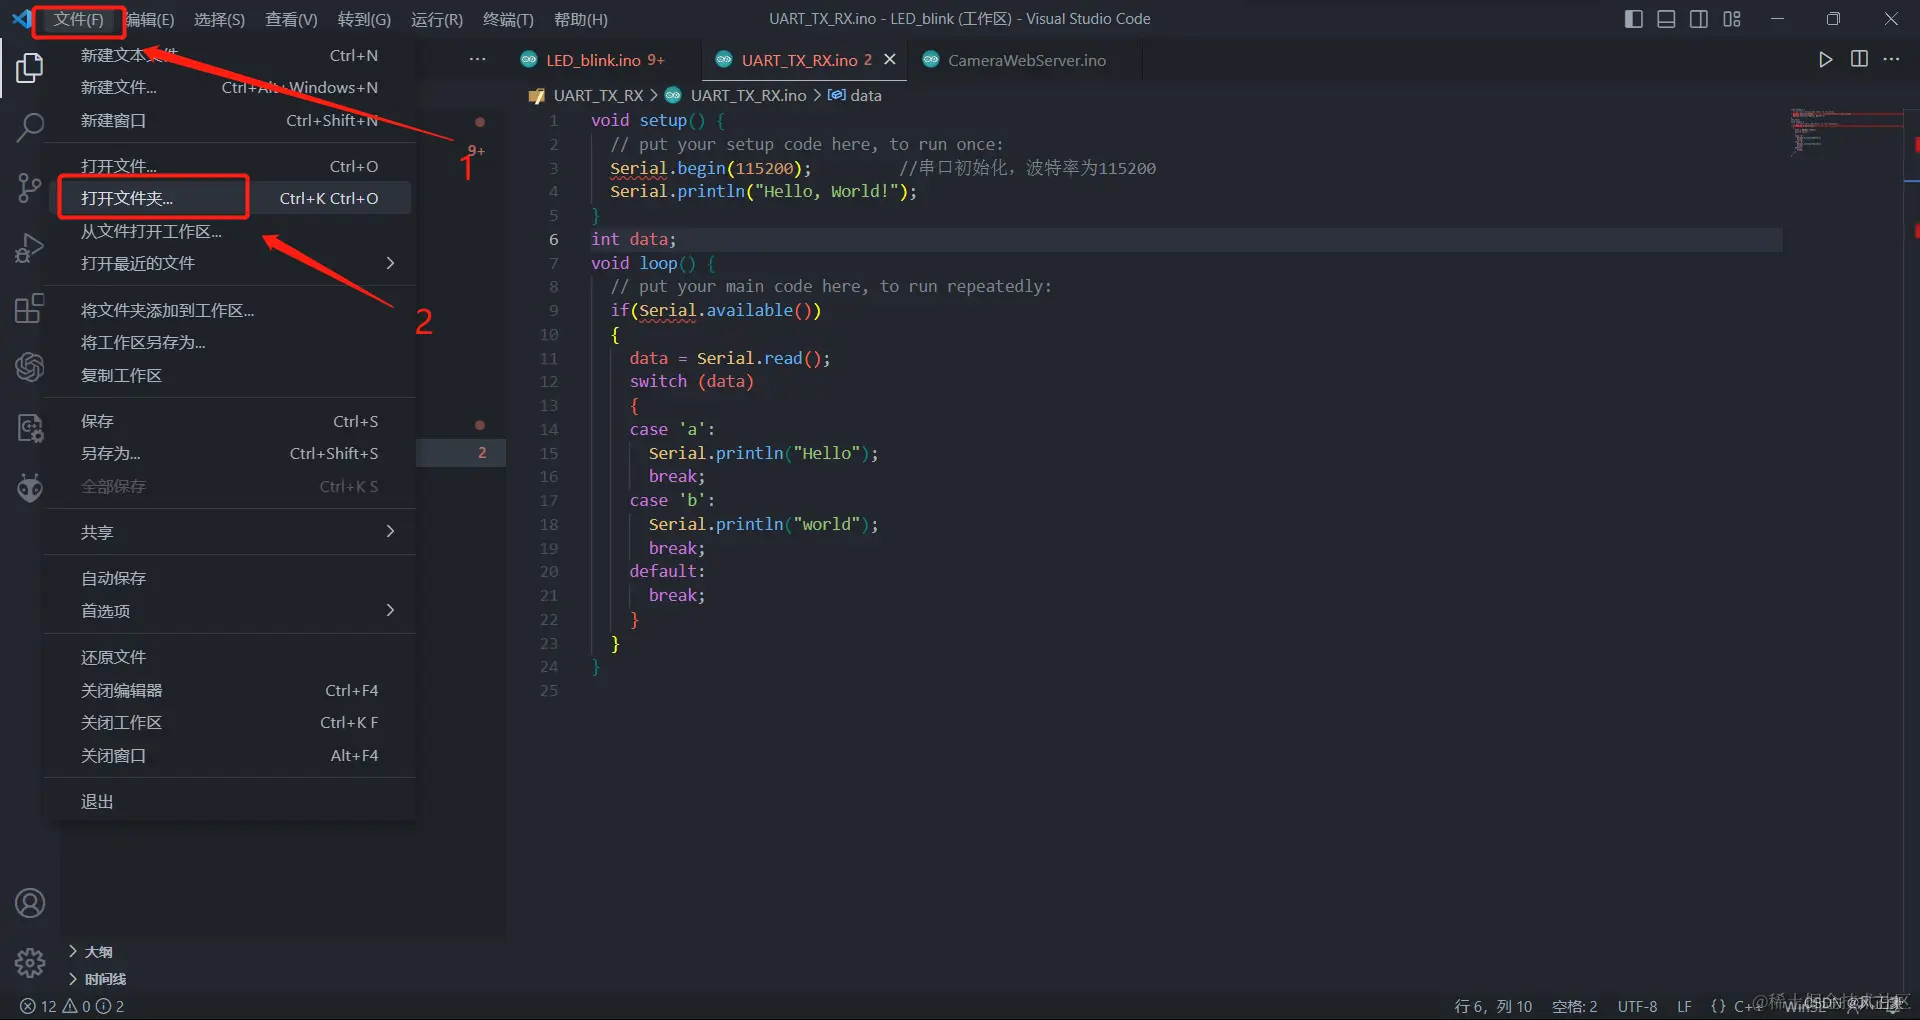
Task: Open the Accounts menu icon
Action: coord(30,903)
